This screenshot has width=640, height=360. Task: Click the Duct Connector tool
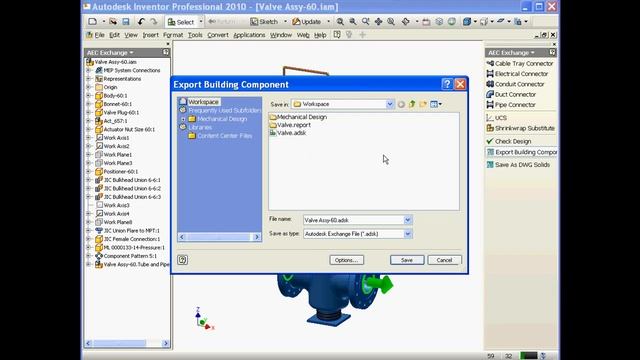point(511,94)
